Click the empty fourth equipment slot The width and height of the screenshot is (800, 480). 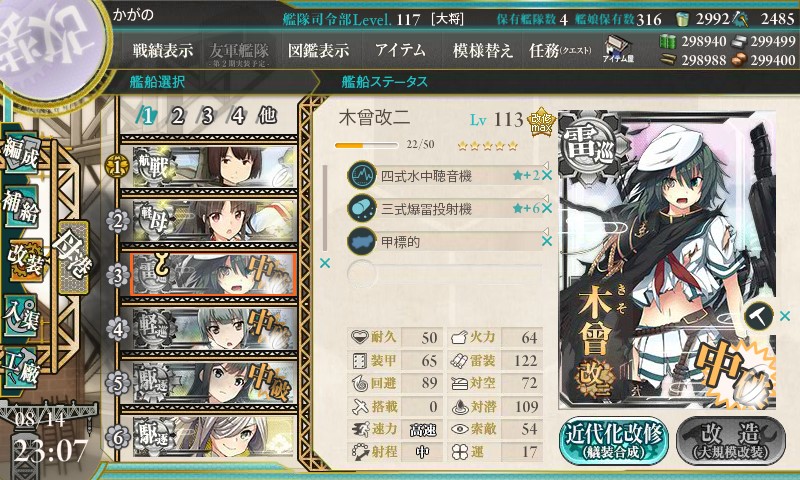pyautogui.click(x=444, y=273)
